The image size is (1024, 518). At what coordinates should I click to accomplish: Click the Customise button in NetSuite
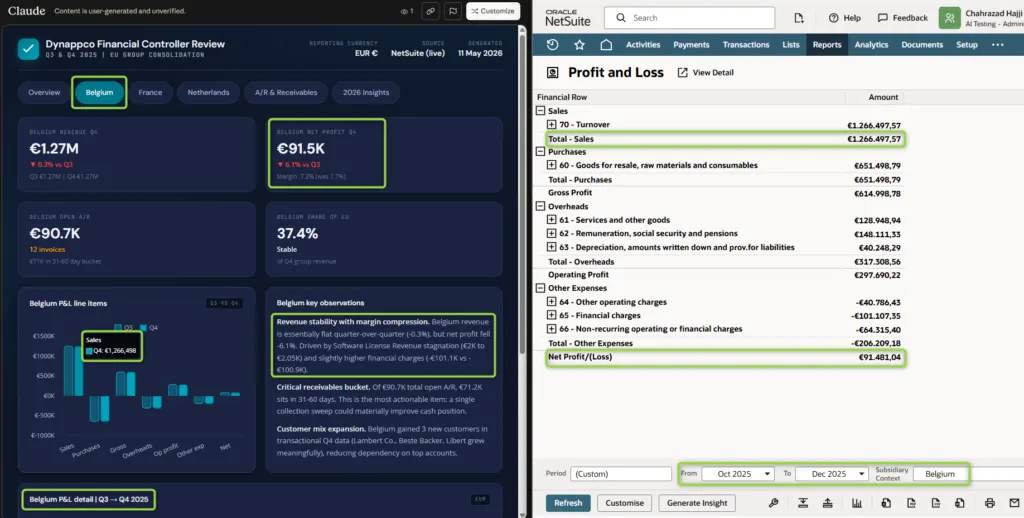(624, 503)
